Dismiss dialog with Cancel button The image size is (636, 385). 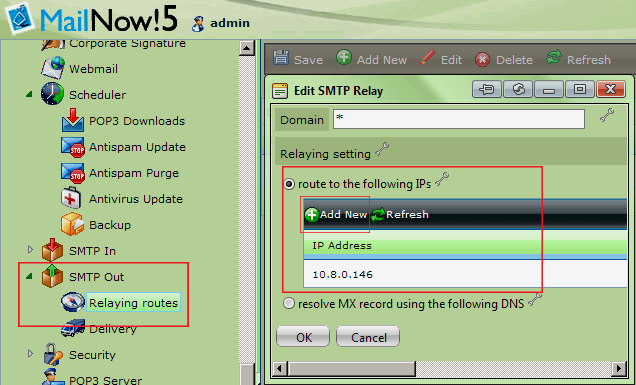368,337
